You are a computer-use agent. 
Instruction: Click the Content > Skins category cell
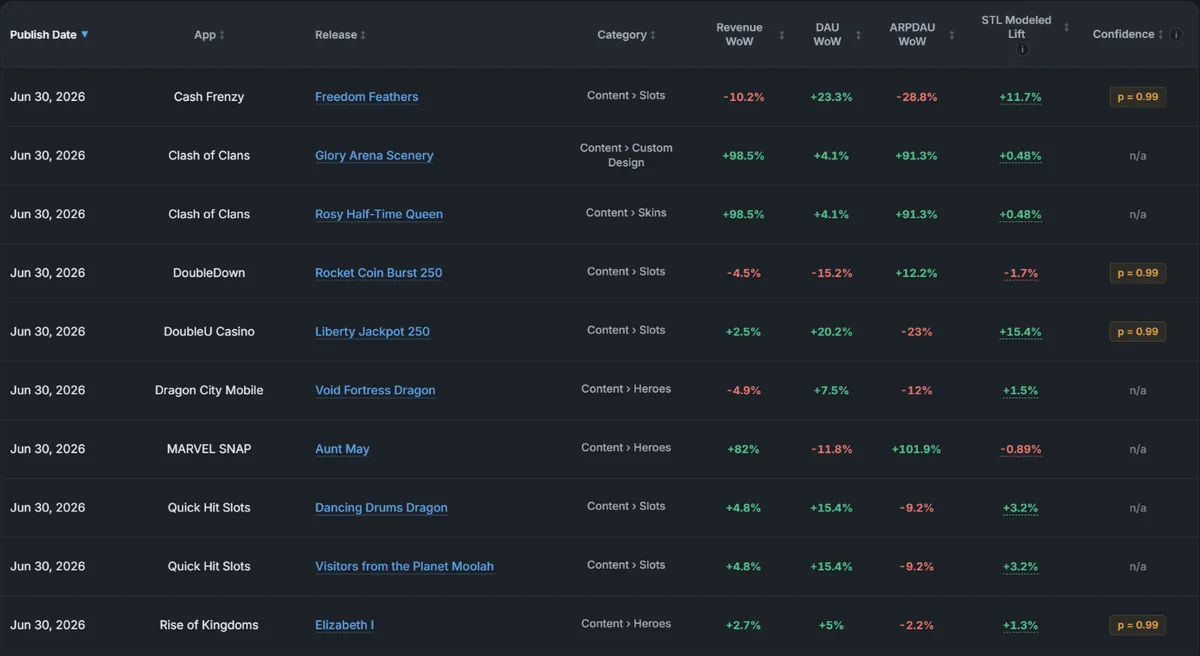click(626, 213)
